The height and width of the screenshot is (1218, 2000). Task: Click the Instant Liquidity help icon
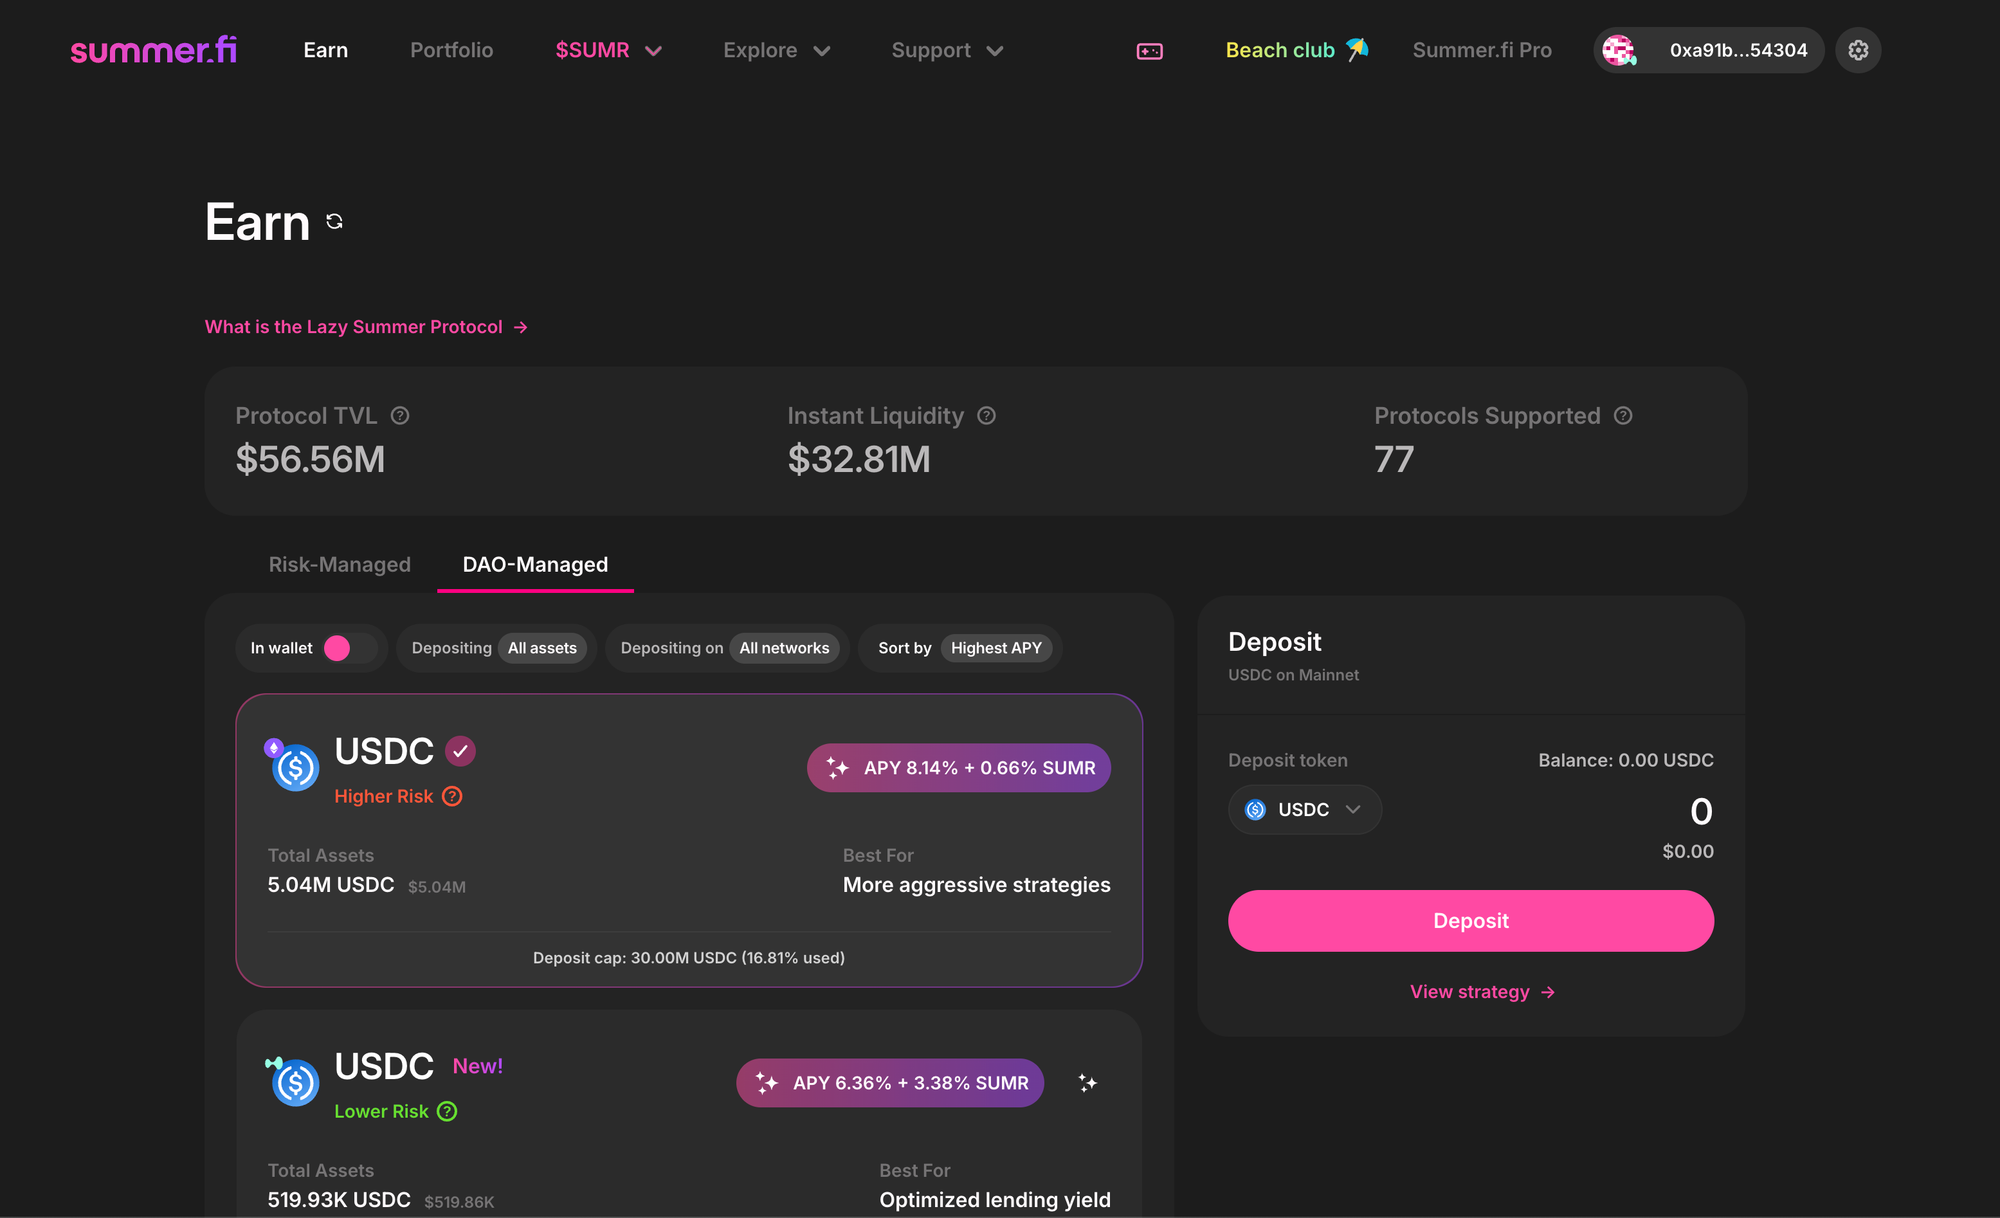(x=986, y=416)
